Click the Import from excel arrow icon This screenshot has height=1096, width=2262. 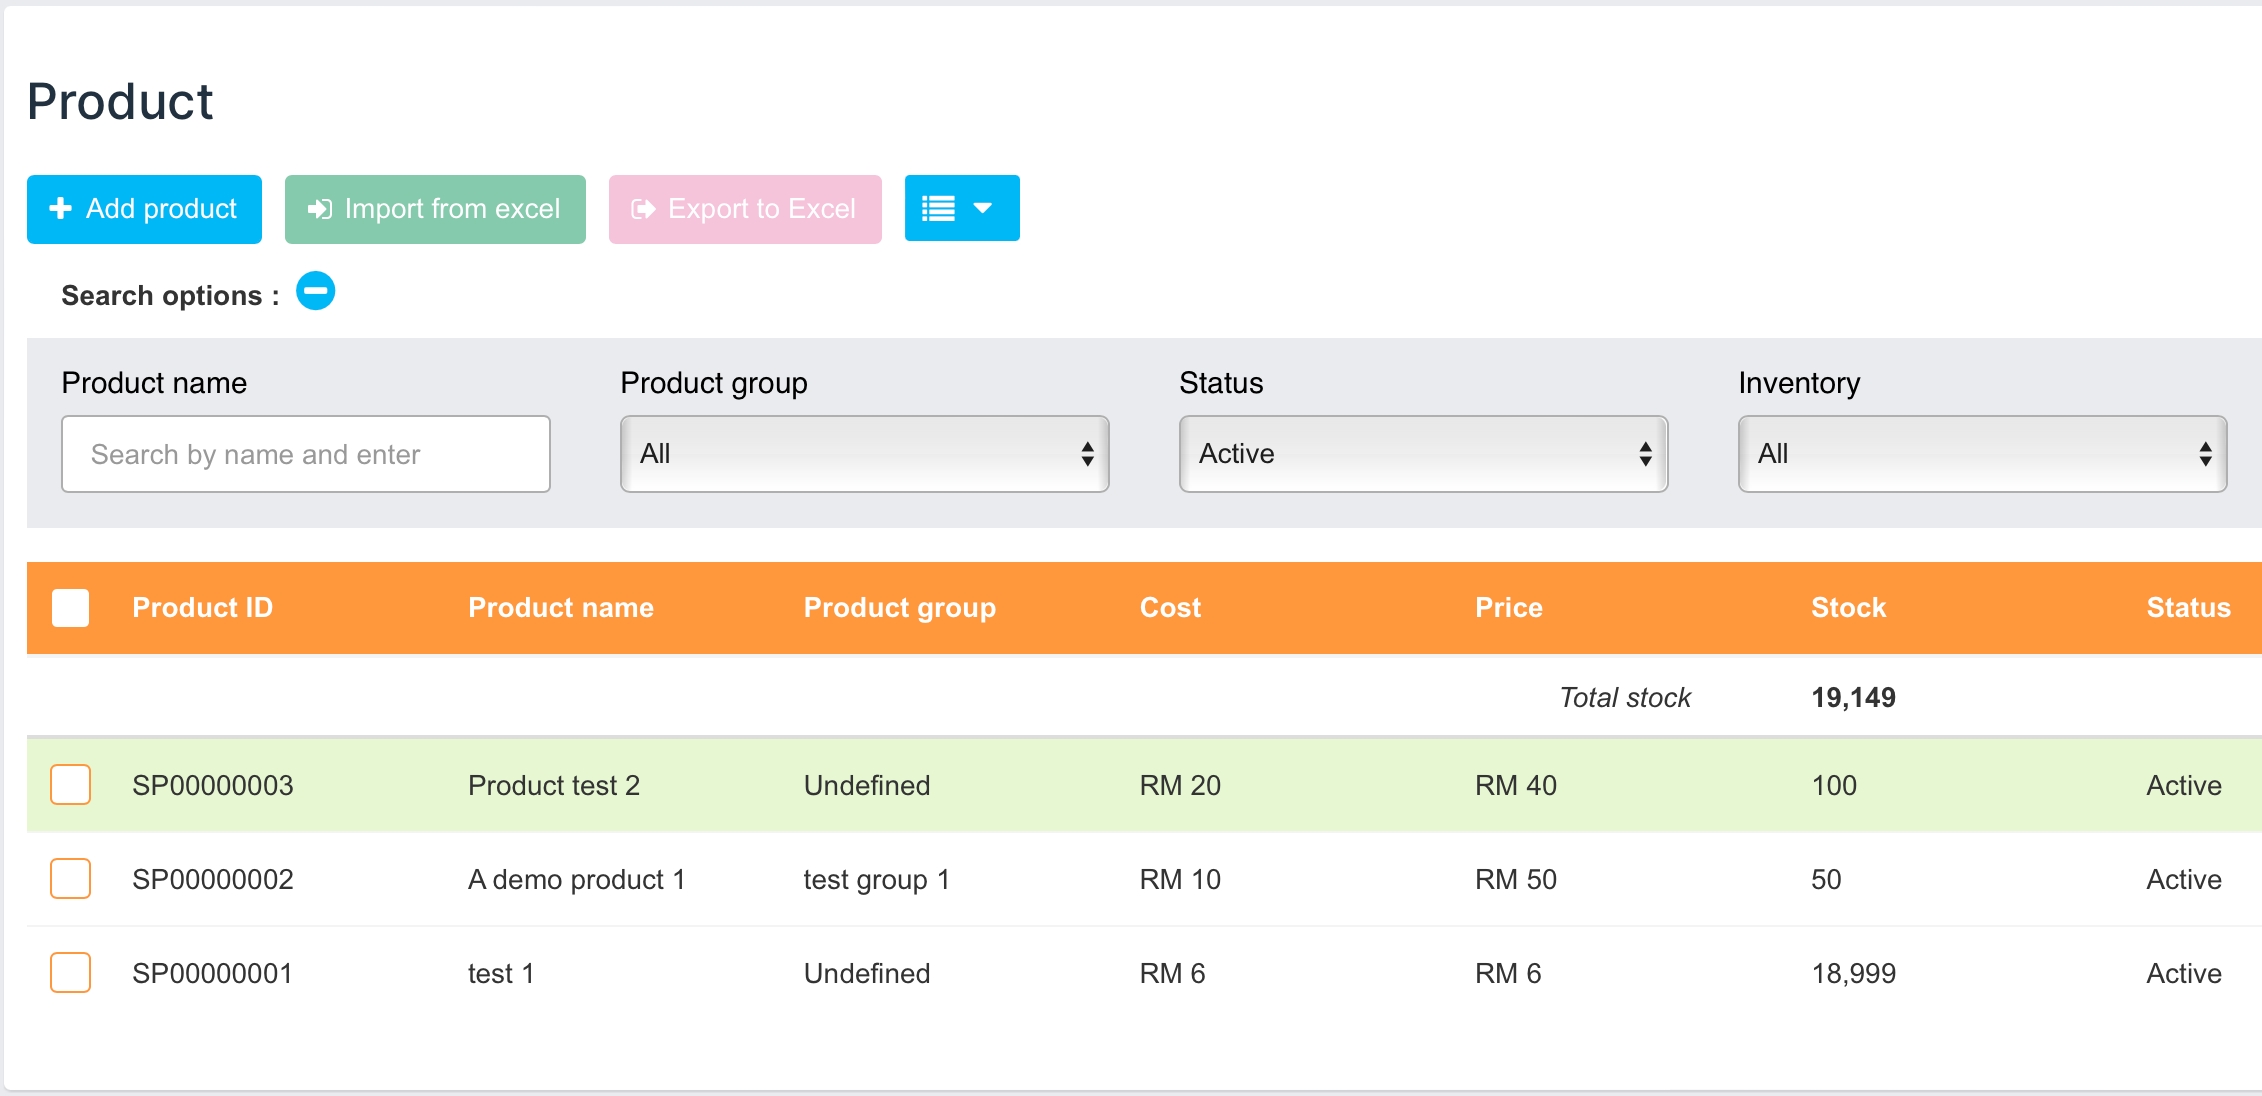coord(319,208)
